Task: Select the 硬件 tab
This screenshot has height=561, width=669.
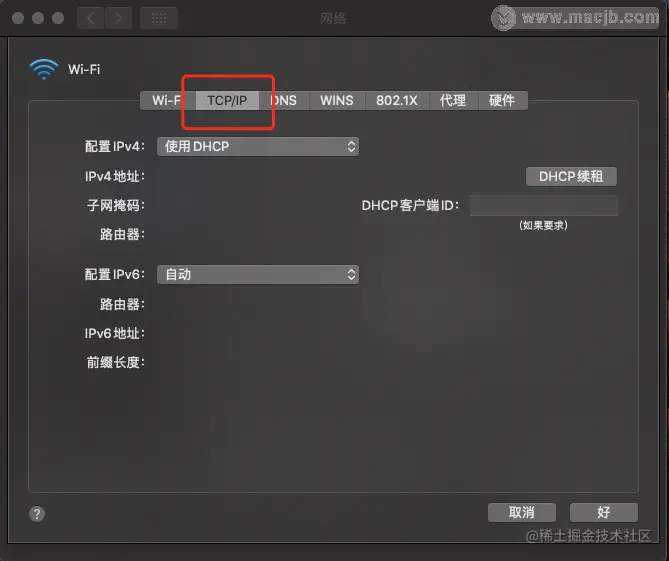Action: (x=502, y=101)
